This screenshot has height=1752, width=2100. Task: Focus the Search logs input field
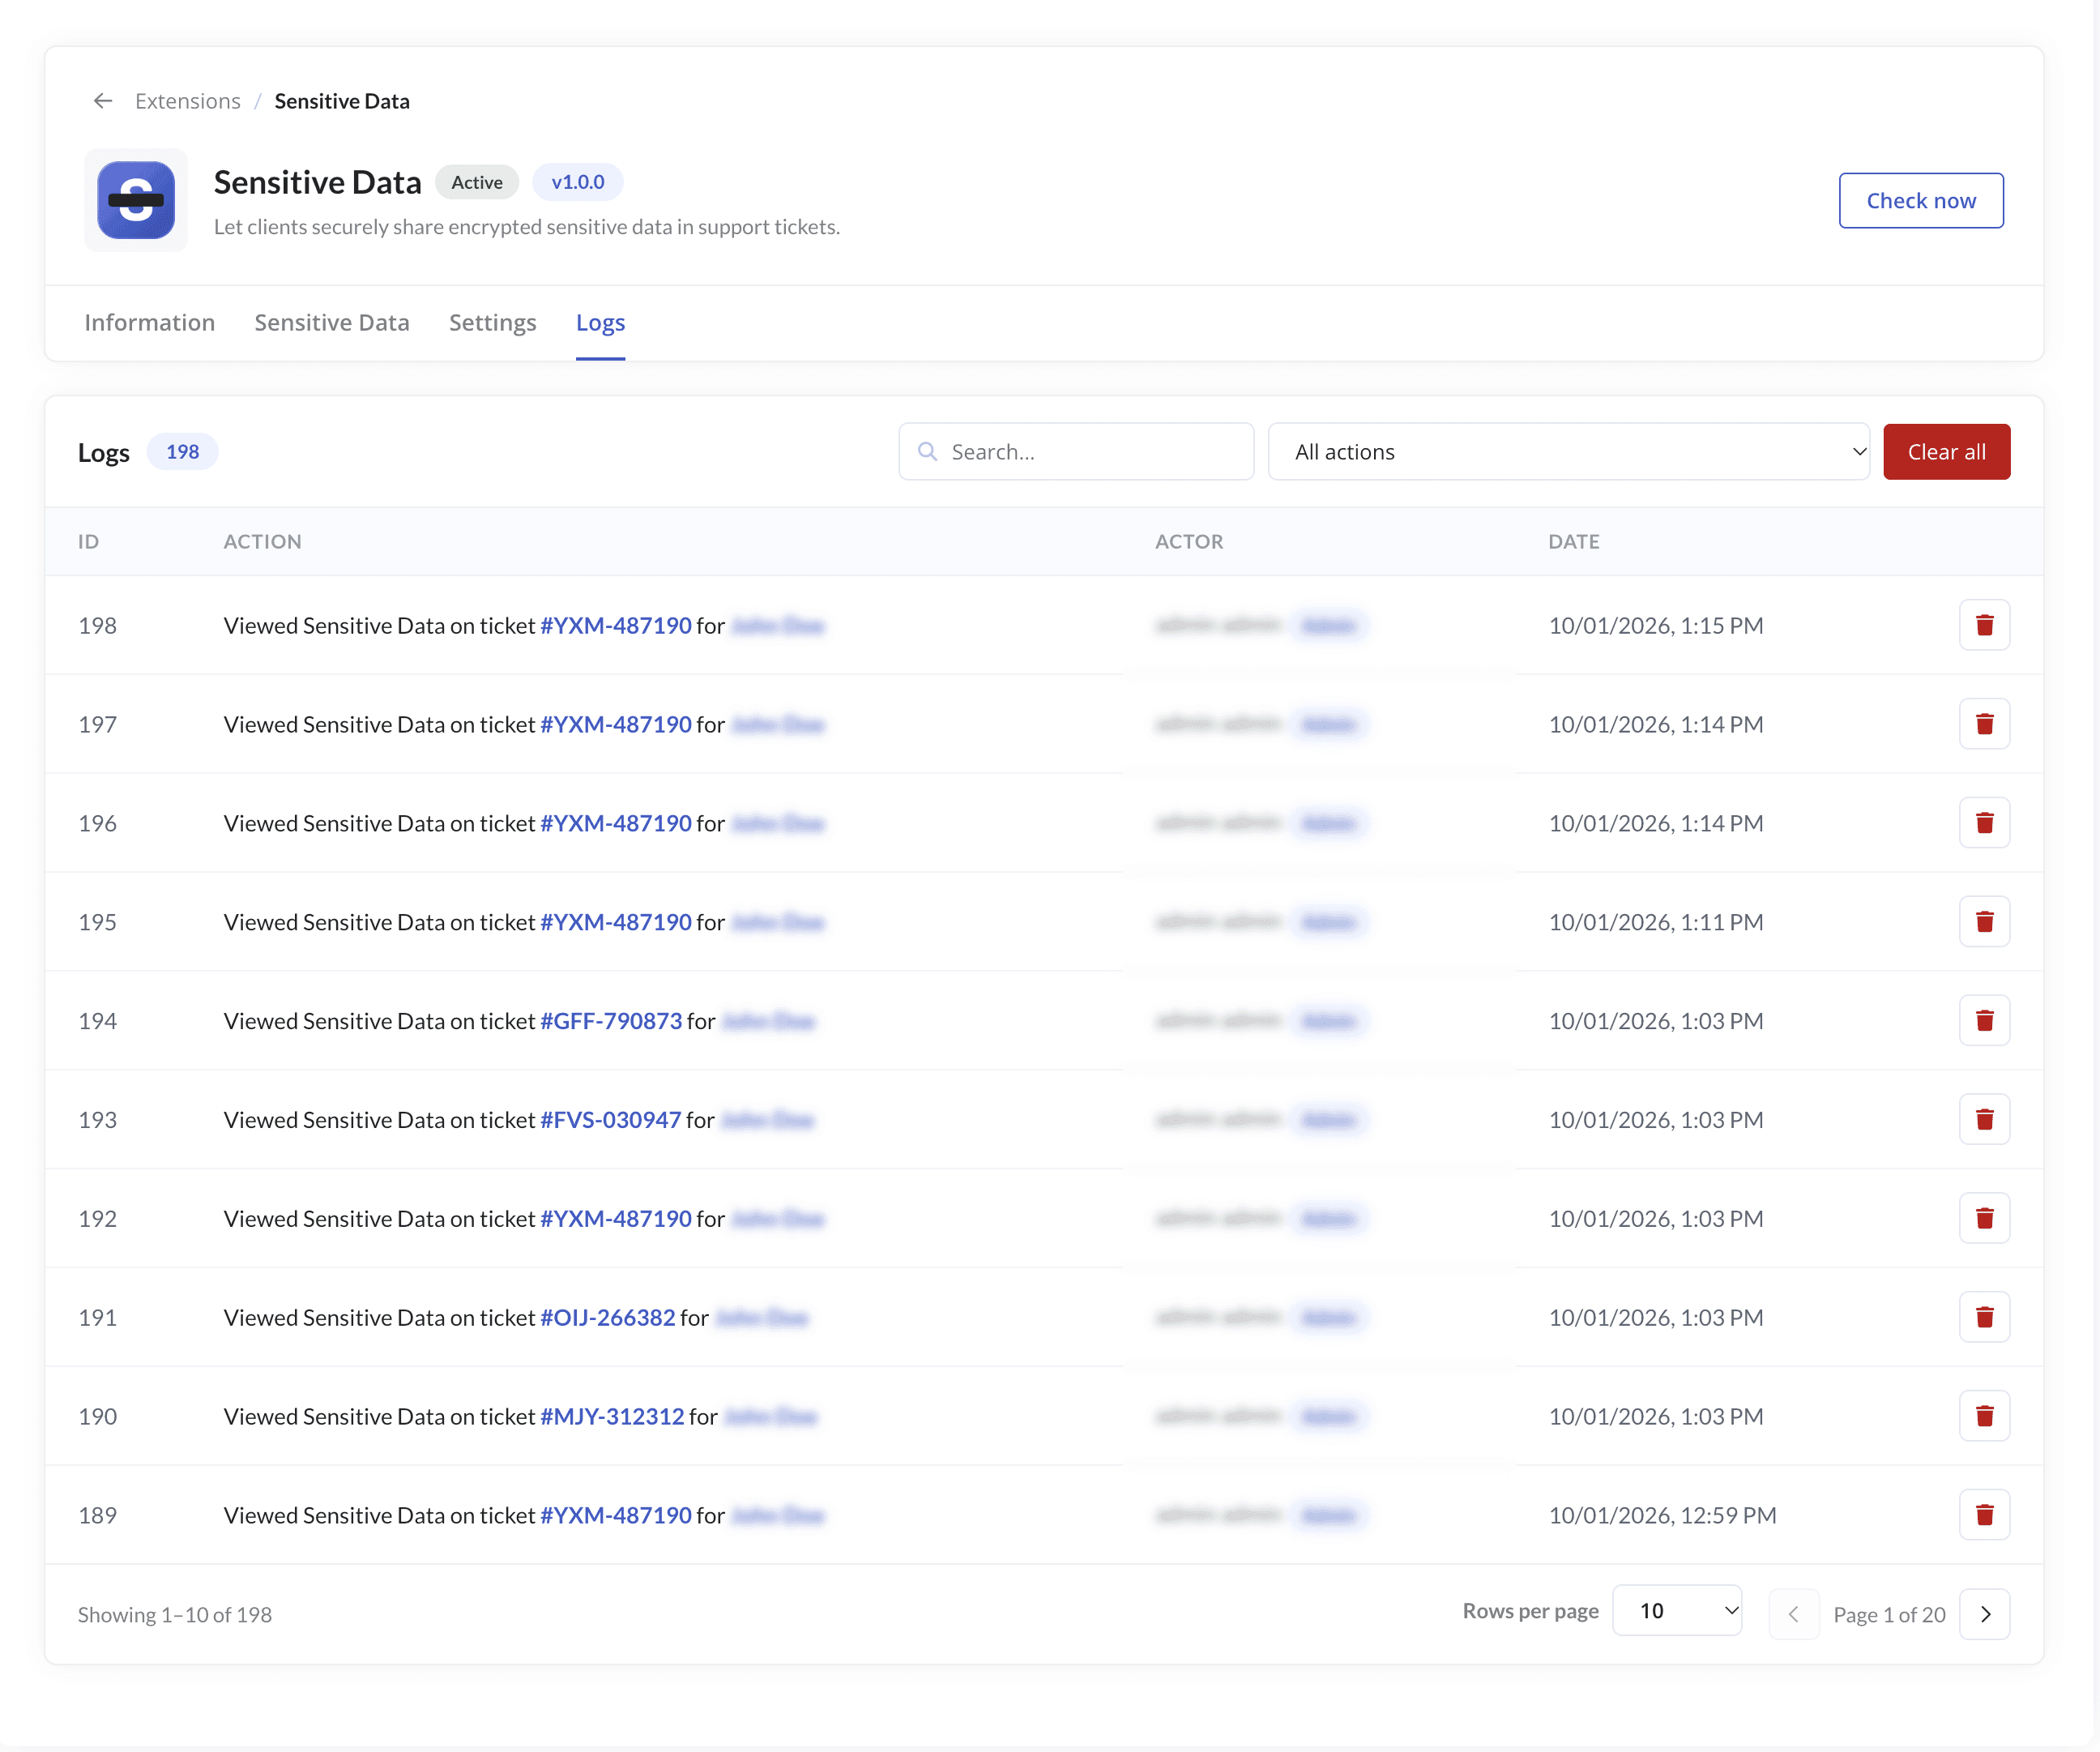(1076, 452)
